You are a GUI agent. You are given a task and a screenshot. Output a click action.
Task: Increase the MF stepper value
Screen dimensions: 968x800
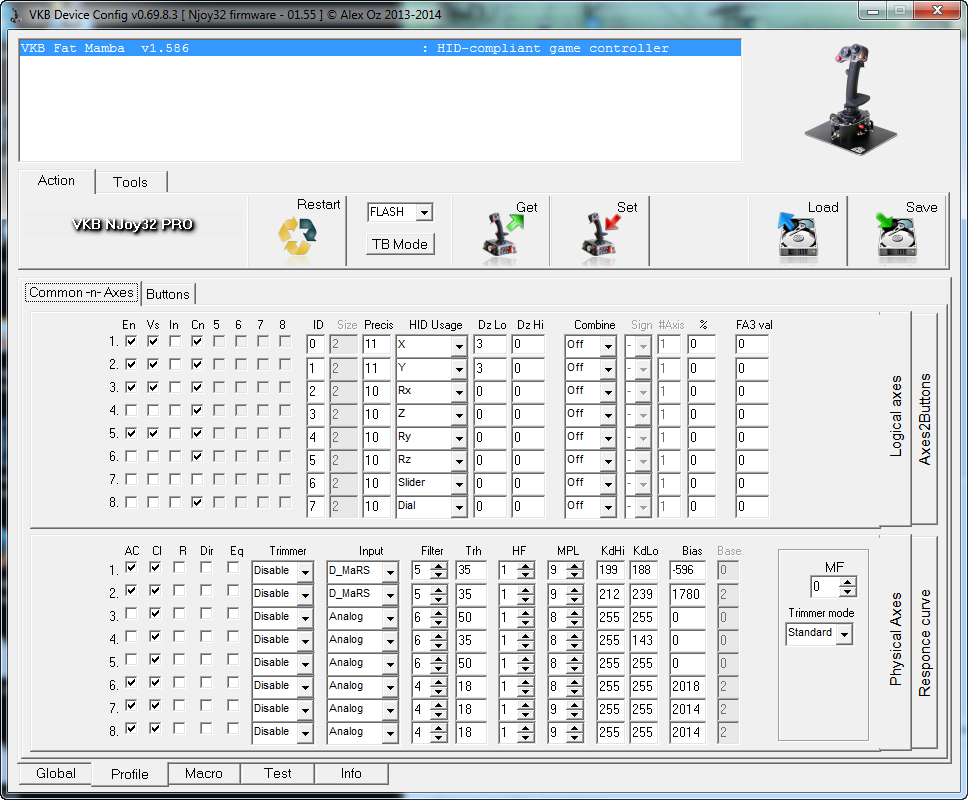point(849,582)
